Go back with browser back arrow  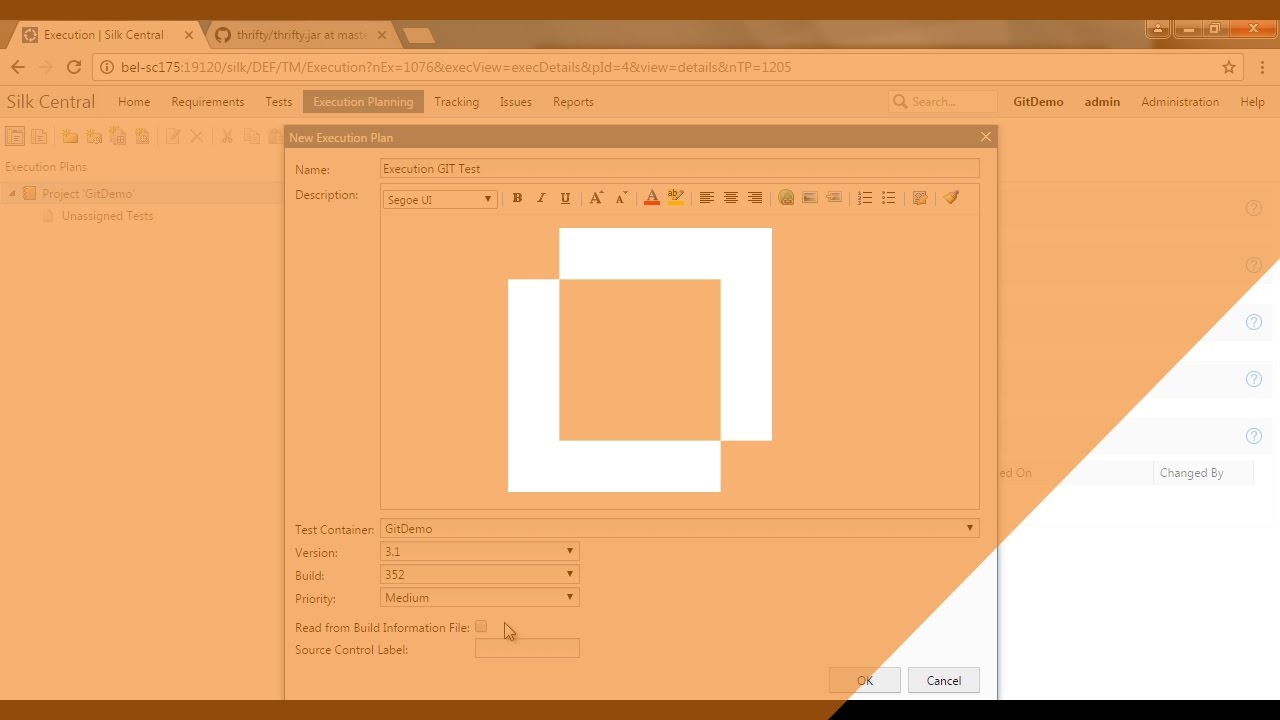(x=17, y=67)
